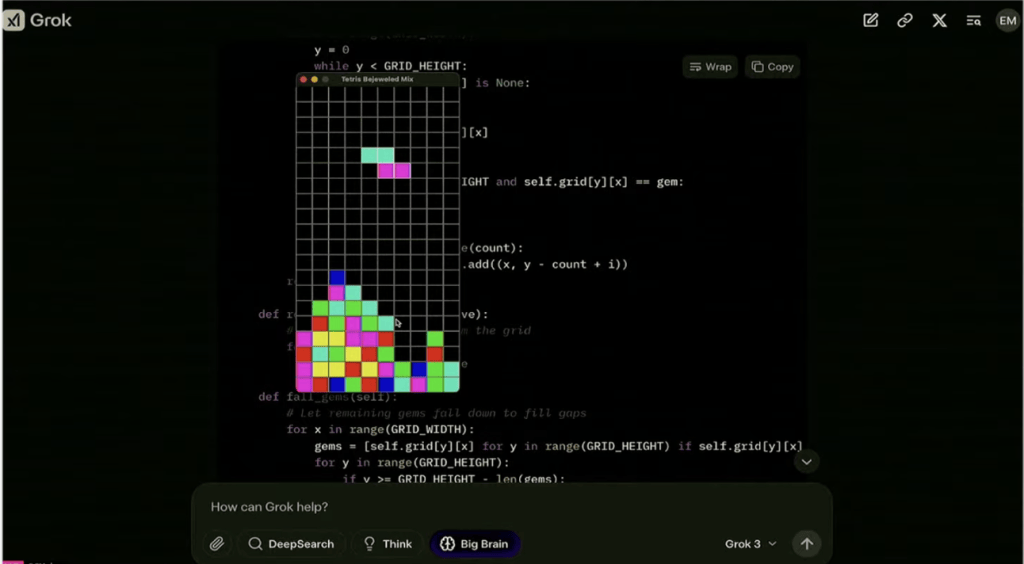Toggle Wrap on the code block
This screenshot has height=564, width=1024.
tap(710, 67)
